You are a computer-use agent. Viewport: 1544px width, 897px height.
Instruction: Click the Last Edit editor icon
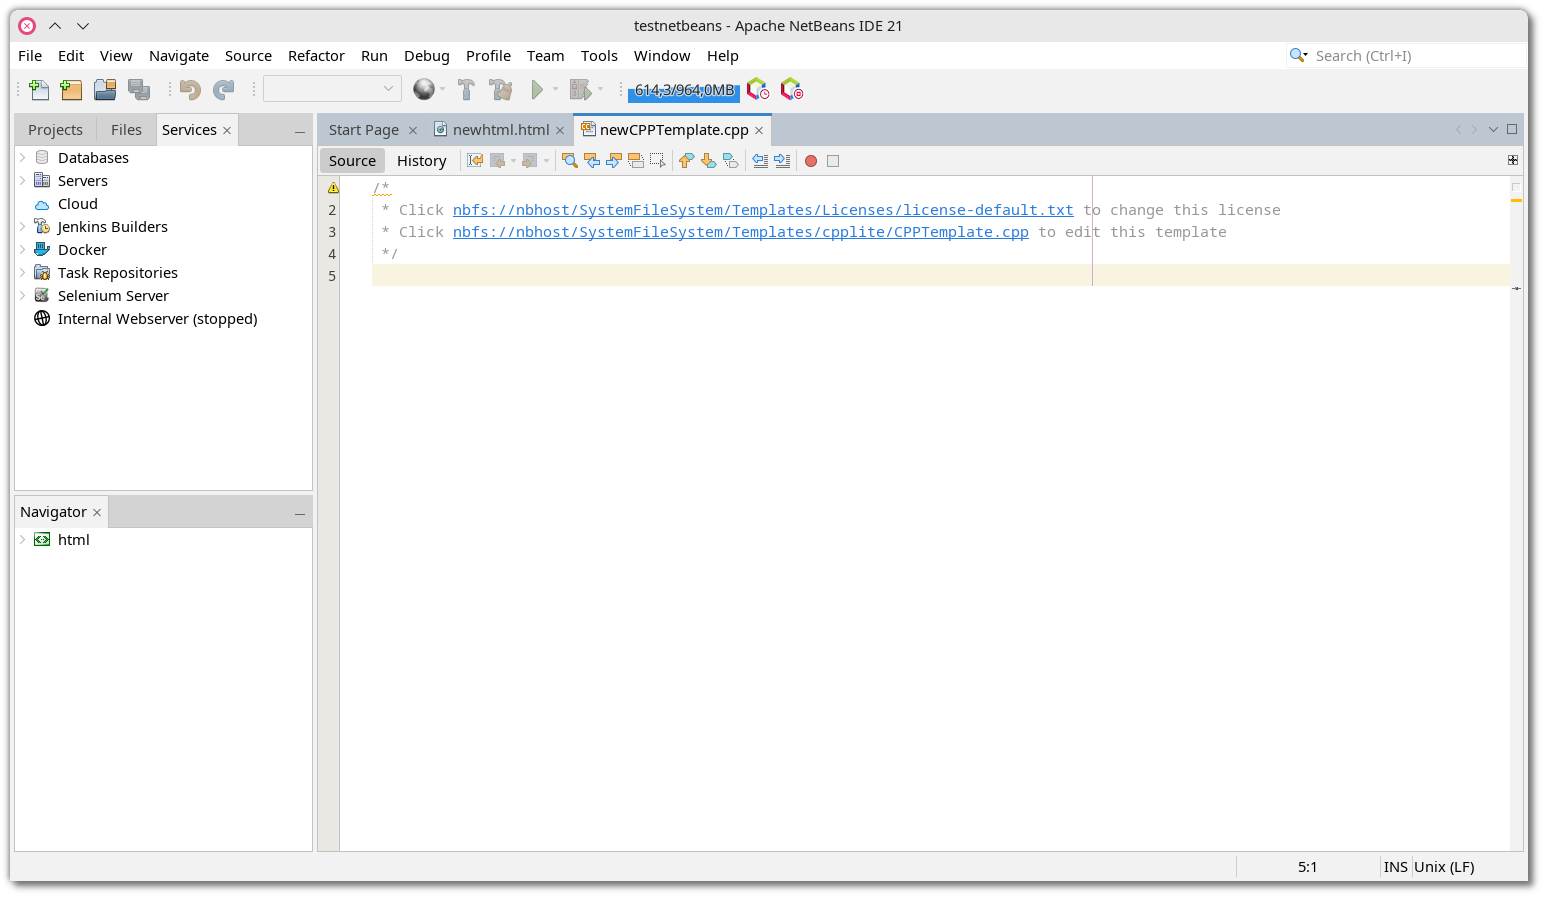pos(475,161)
